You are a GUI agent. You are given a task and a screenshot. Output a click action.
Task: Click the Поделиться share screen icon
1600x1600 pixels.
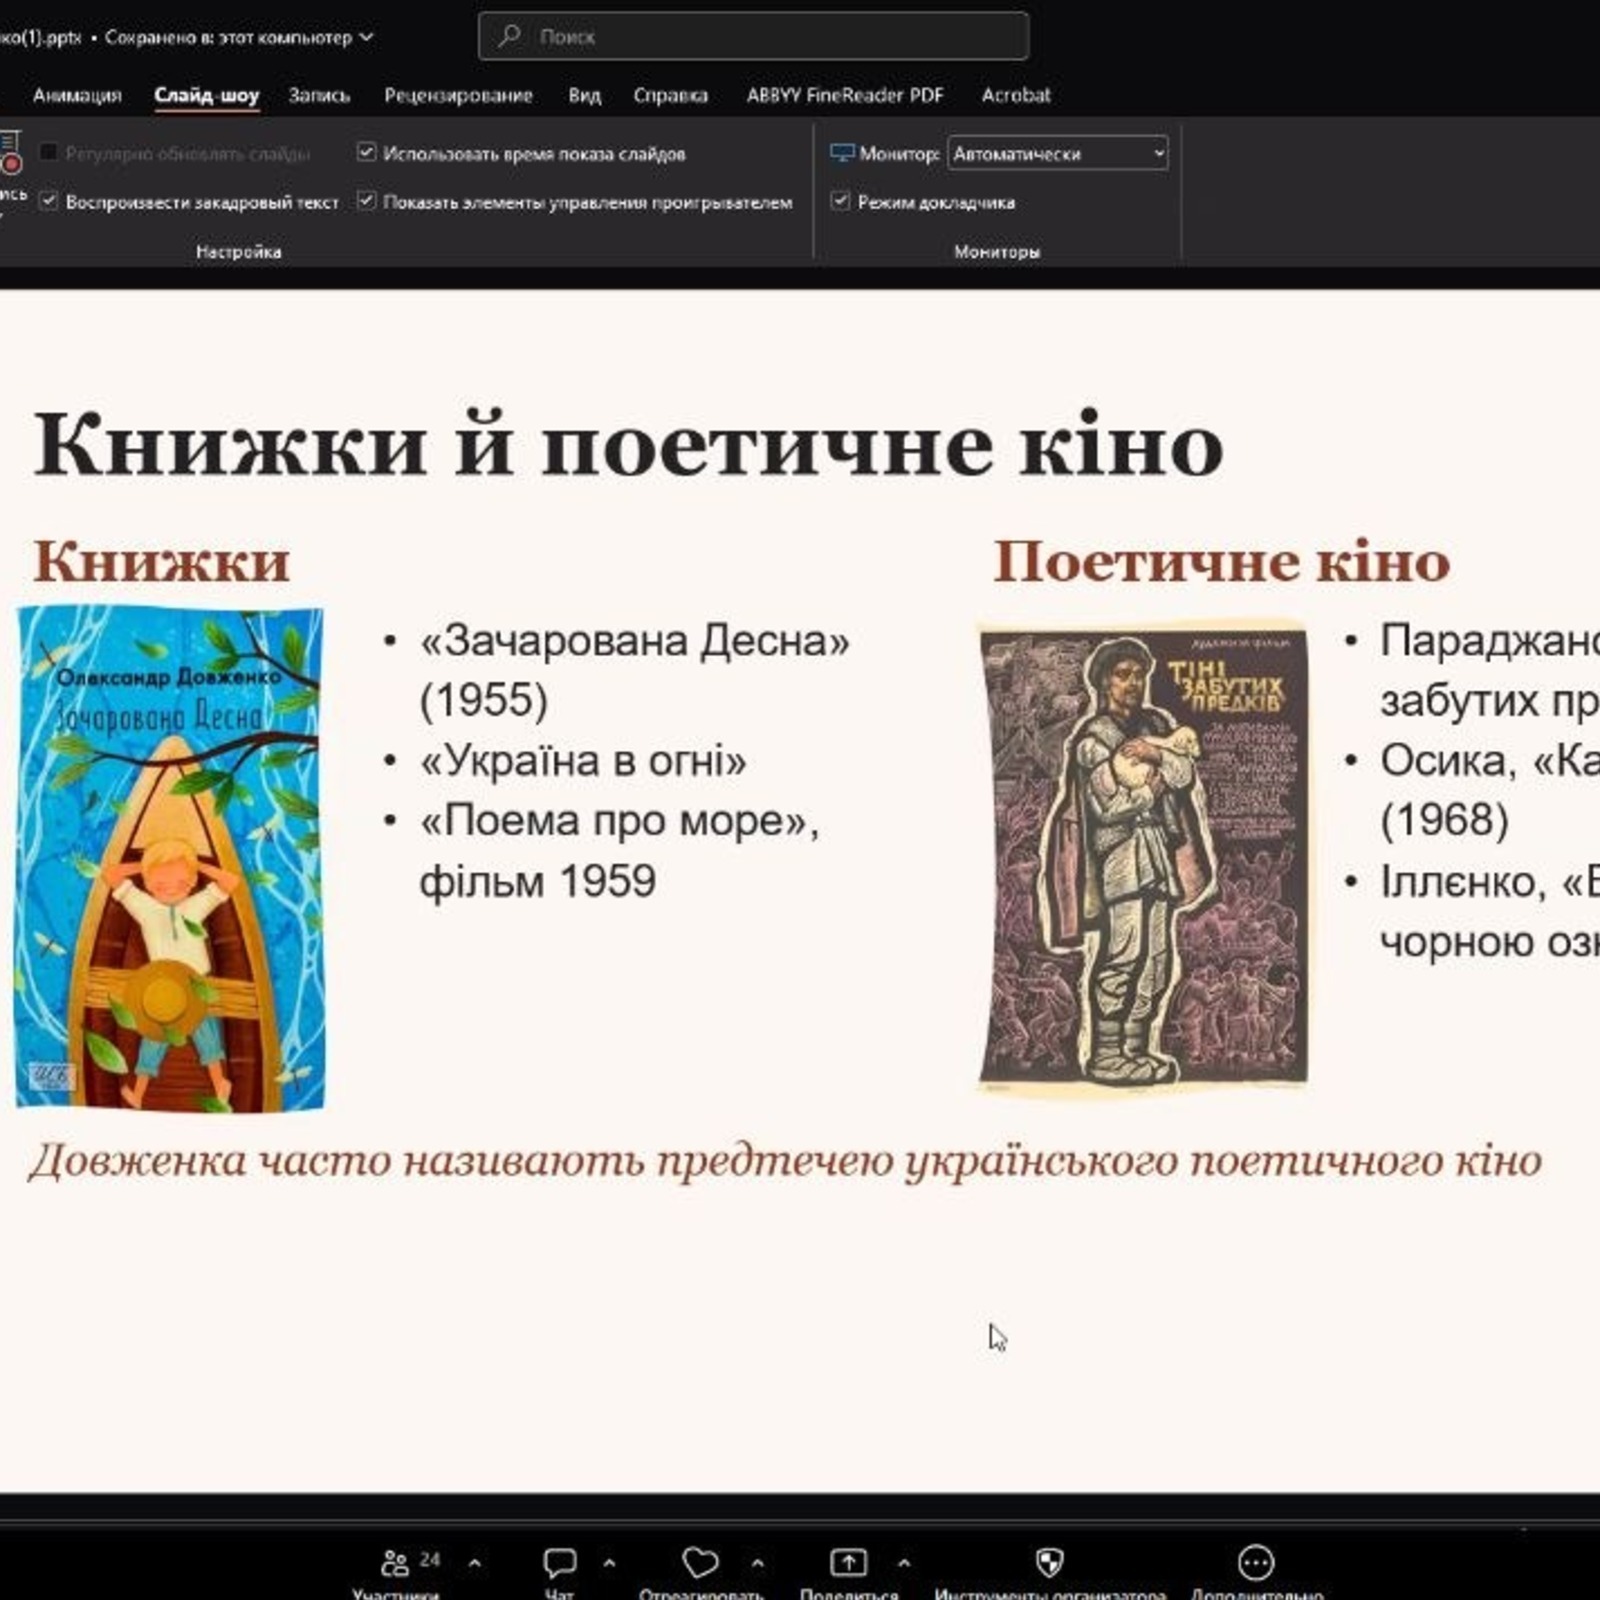848,1562
